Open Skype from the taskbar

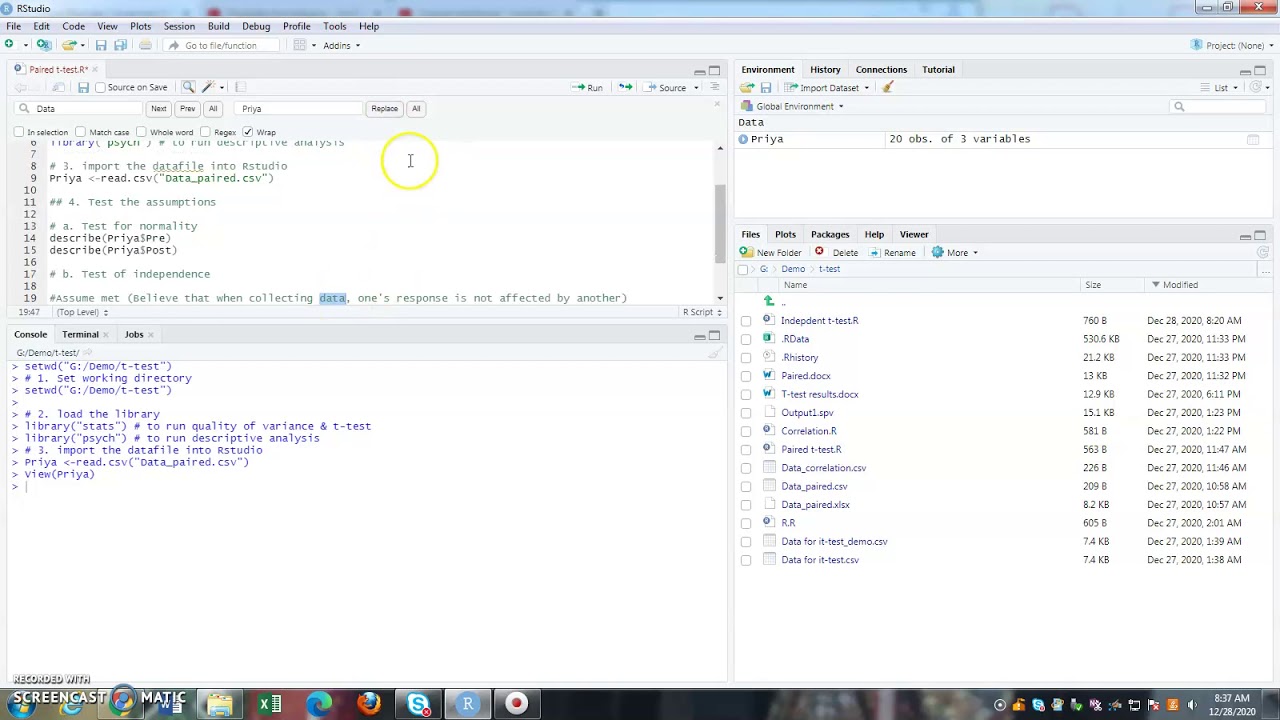point(418,704)
